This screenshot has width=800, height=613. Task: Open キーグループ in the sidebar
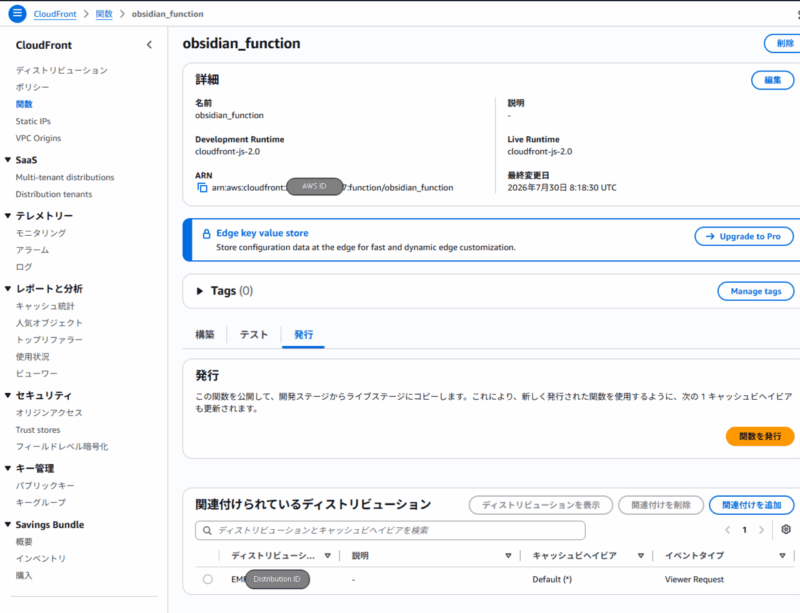41,503
